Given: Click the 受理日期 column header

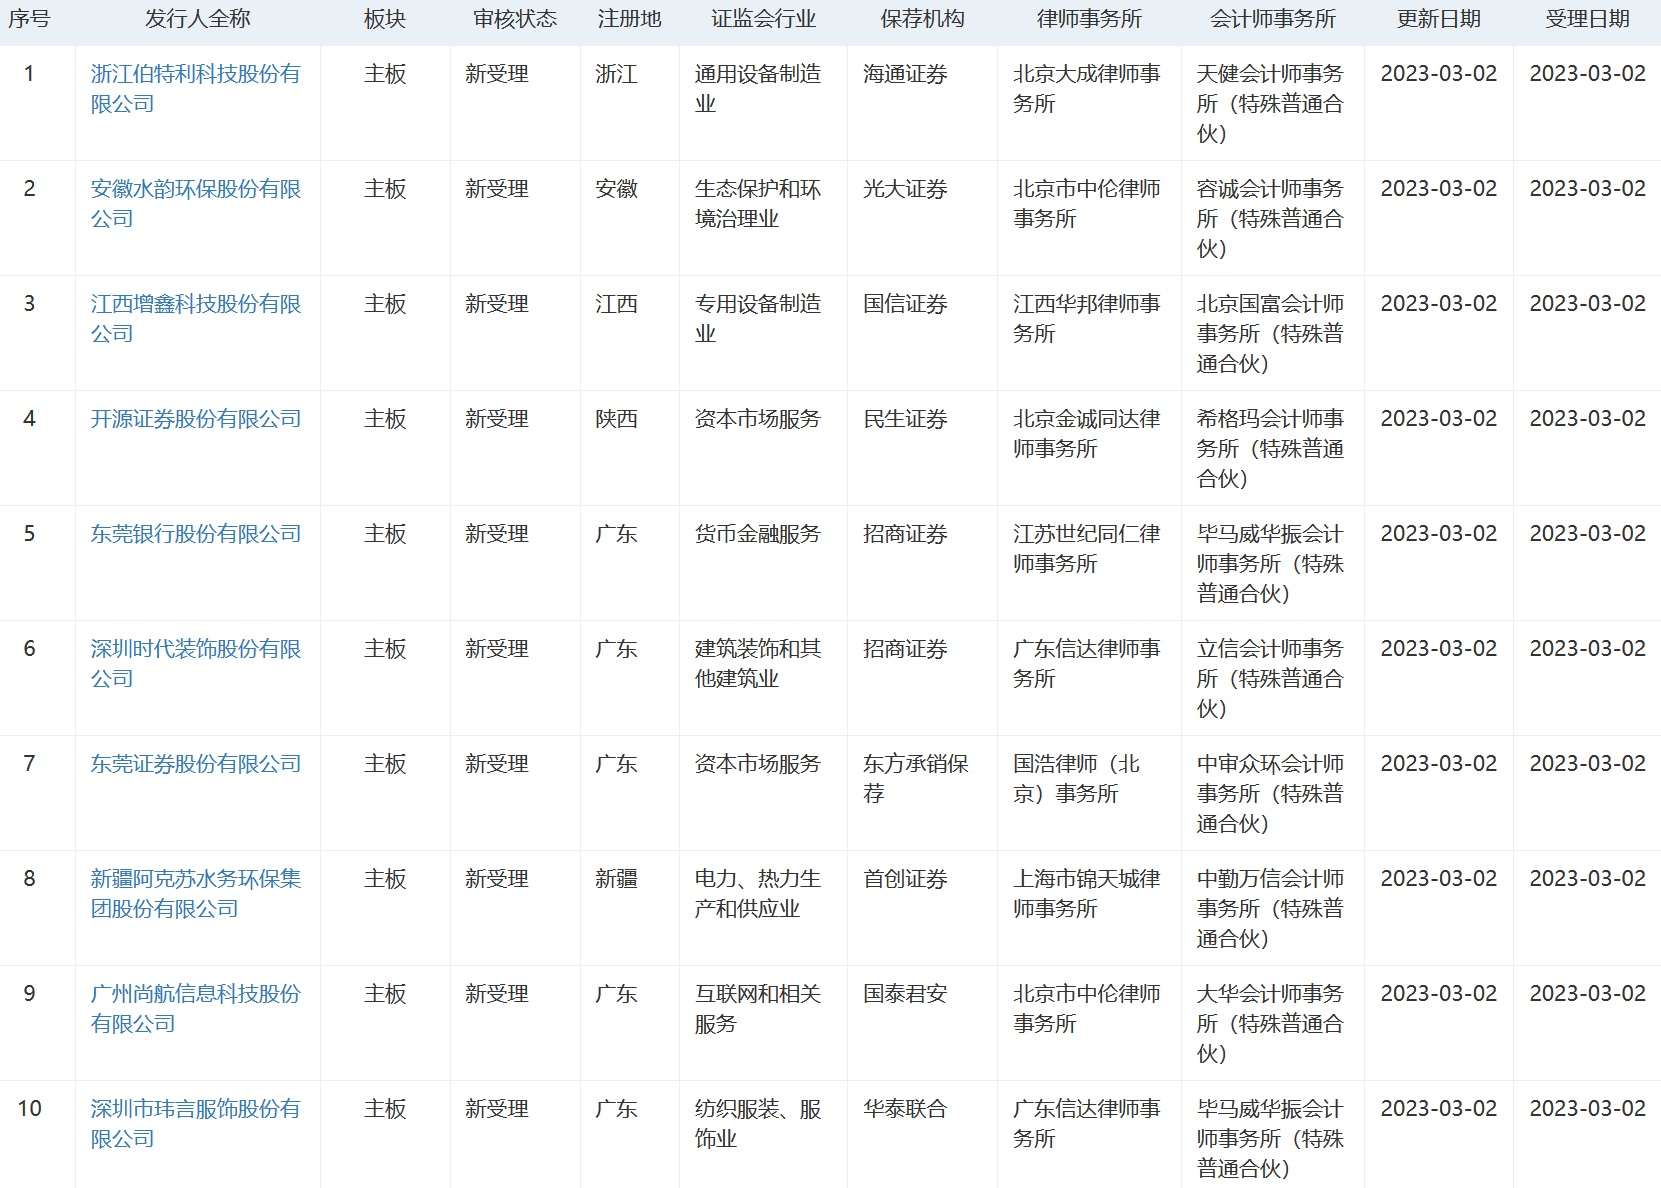Looking at the screenshot, I should (x=1587, y=19).
